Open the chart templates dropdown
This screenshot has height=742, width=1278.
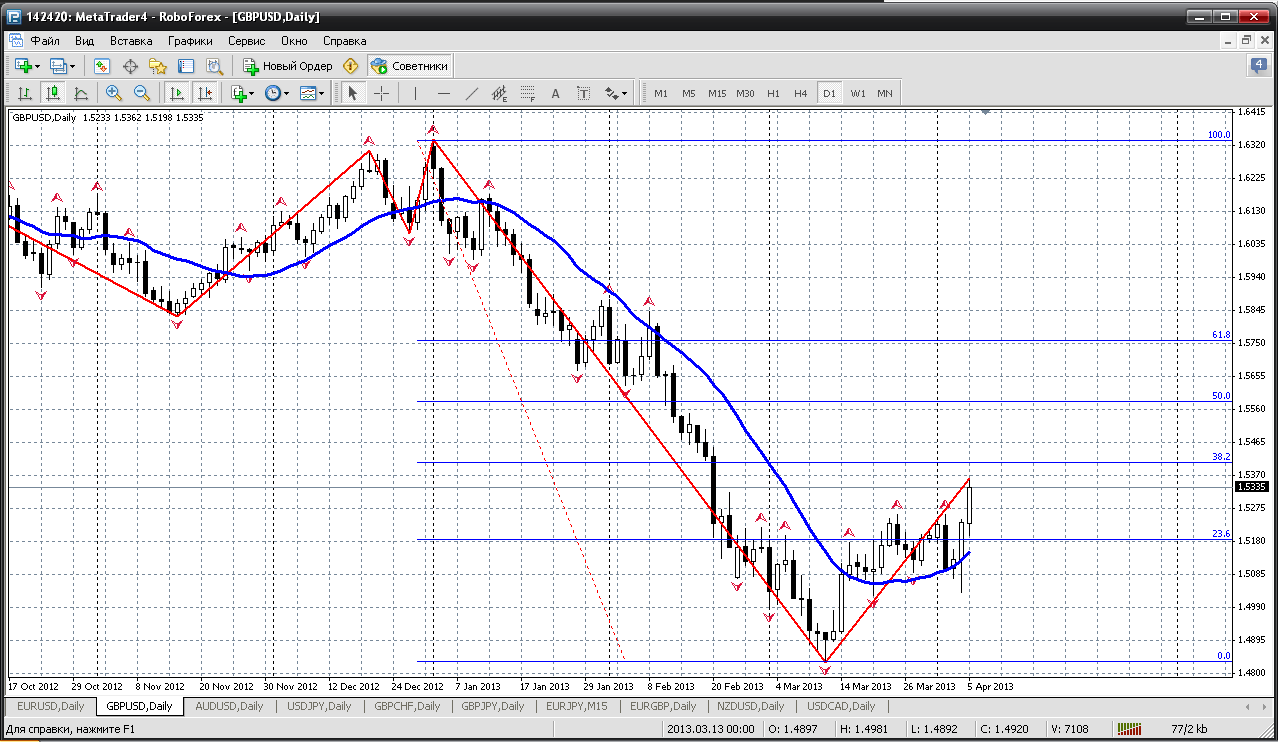point(313,93)
